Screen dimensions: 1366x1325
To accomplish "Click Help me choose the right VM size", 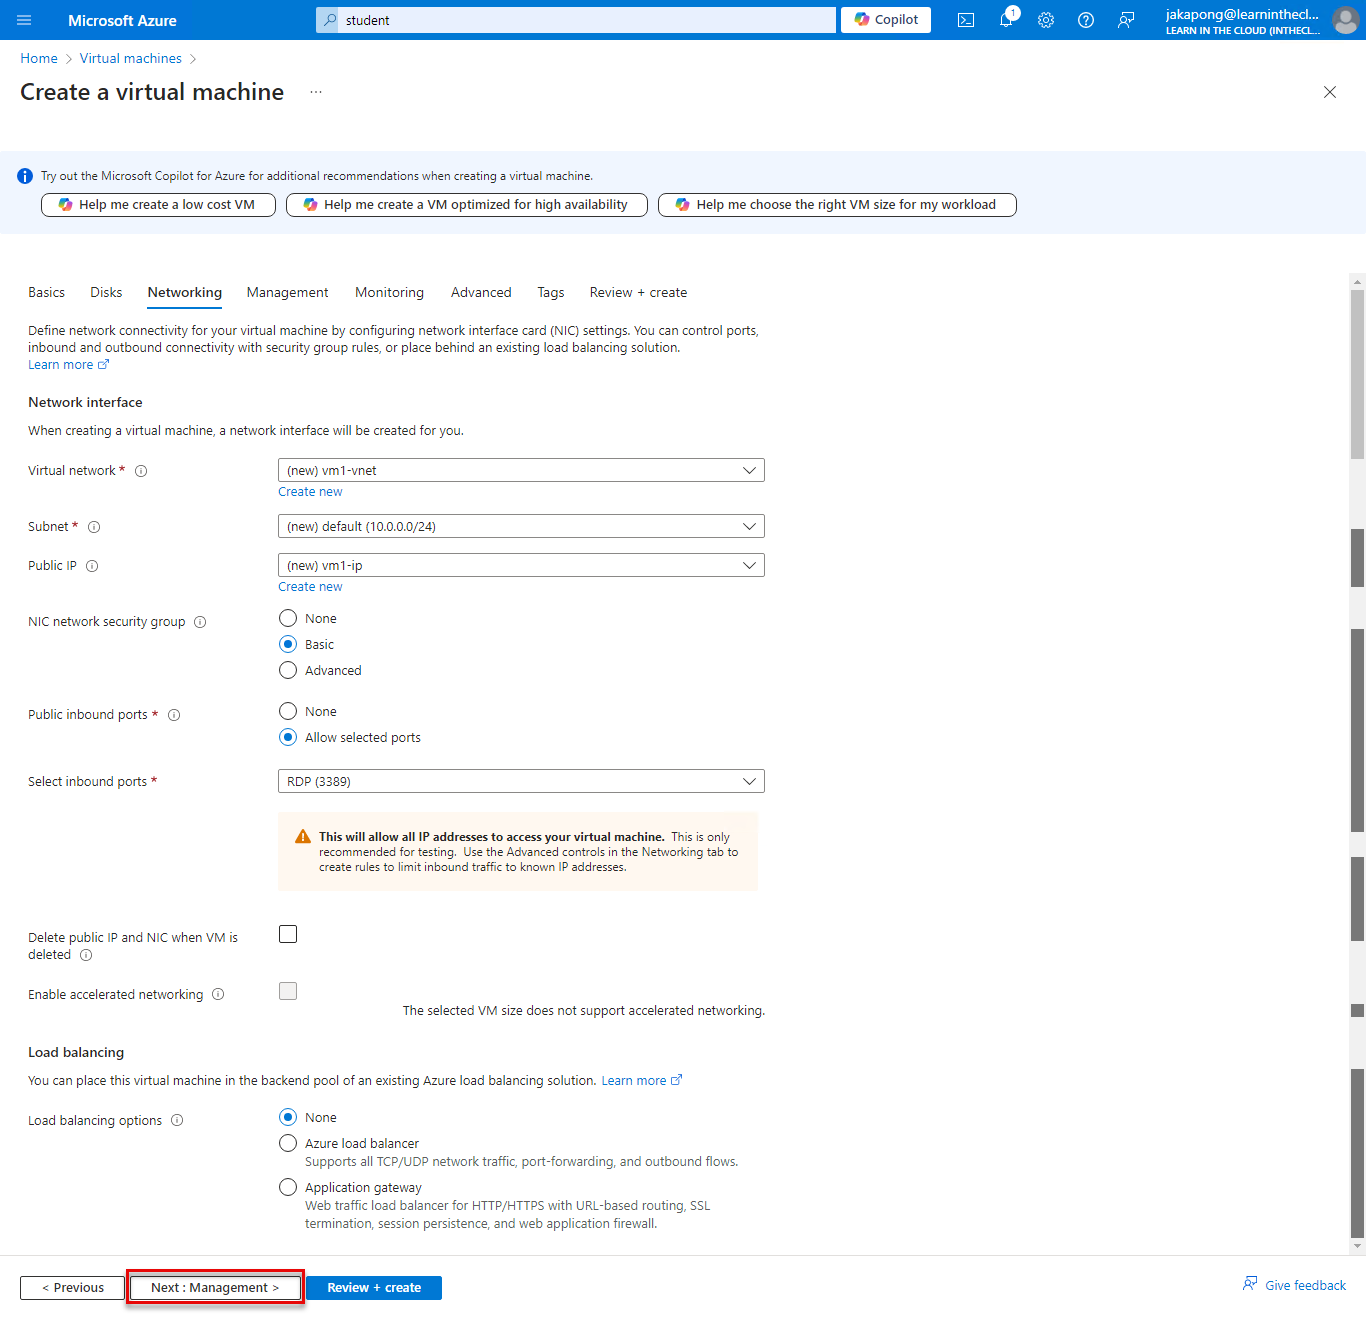I will [837, 205].
